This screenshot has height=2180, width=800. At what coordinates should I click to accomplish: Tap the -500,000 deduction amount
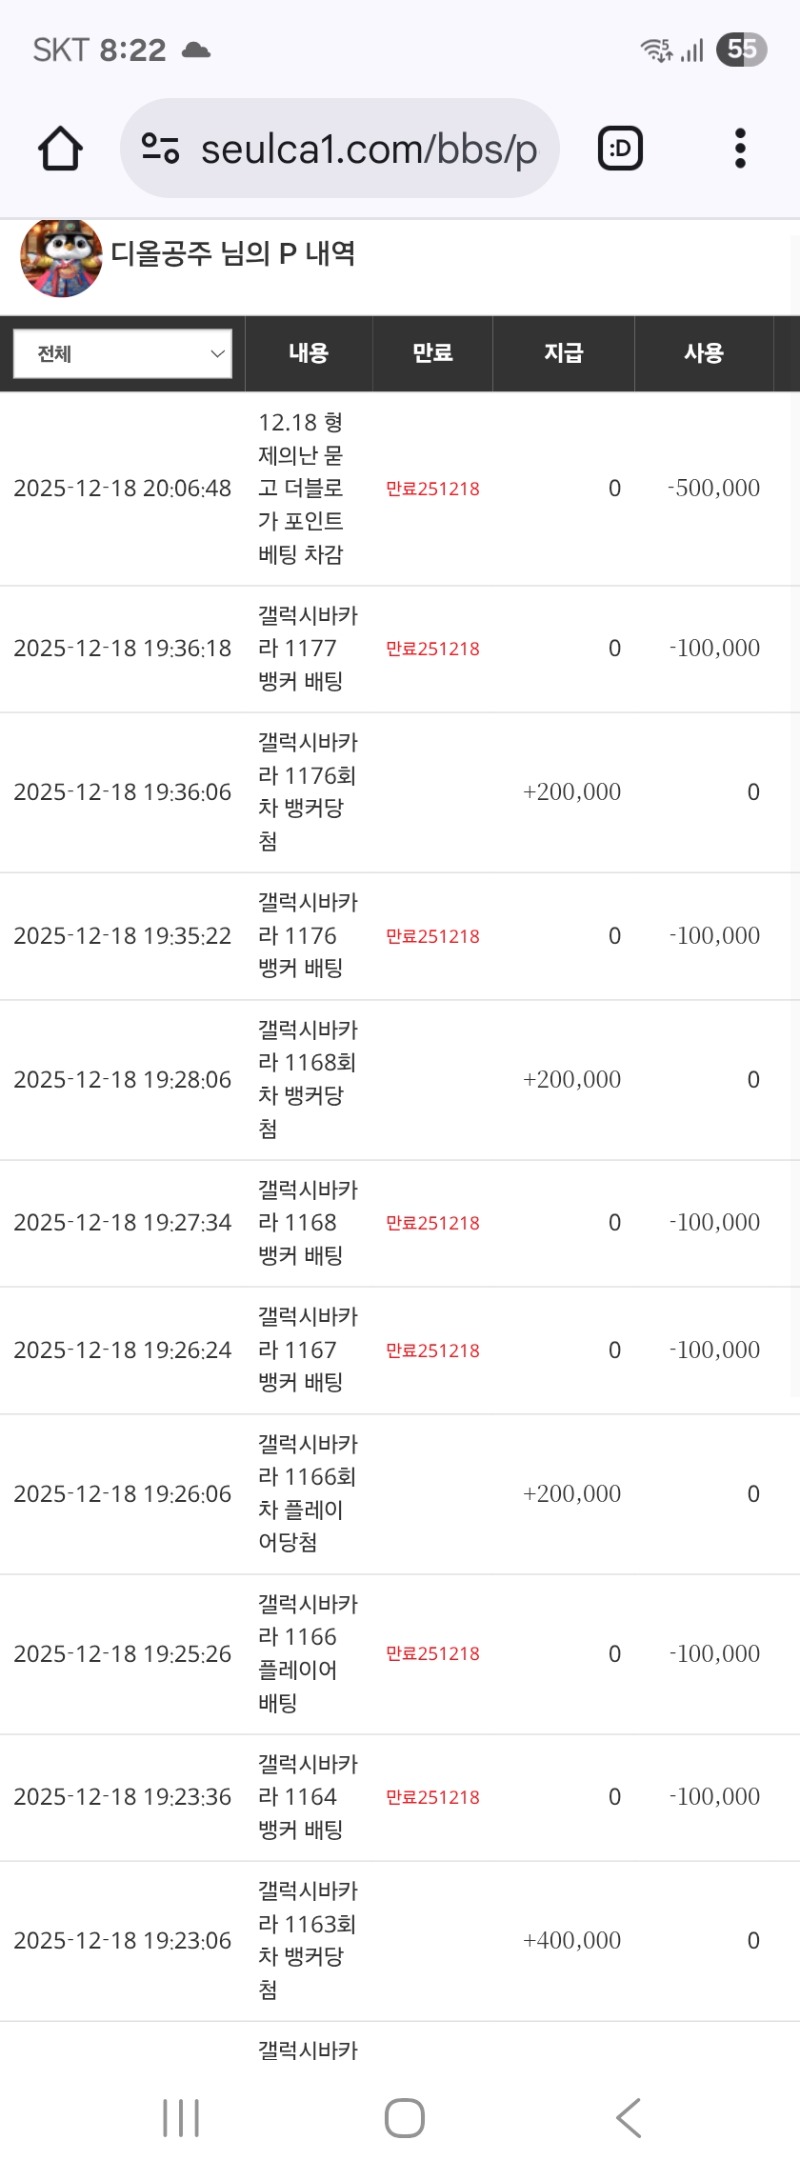point(714,489)
